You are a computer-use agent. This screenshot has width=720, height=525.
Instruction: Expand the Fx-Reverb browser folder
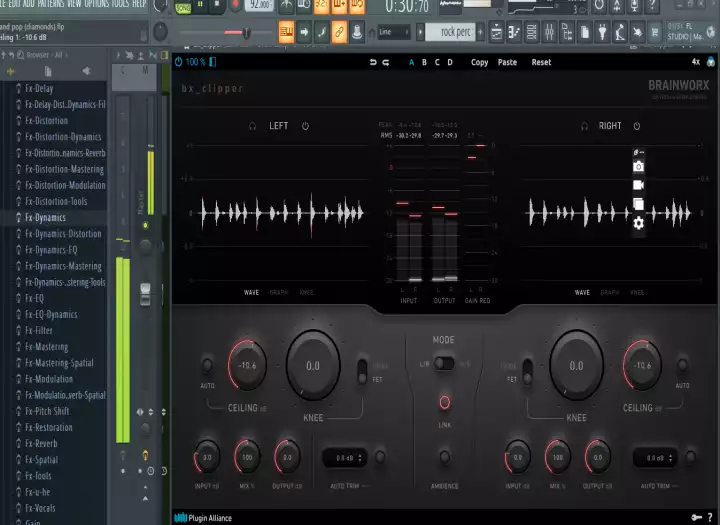(x=41, y=444)
